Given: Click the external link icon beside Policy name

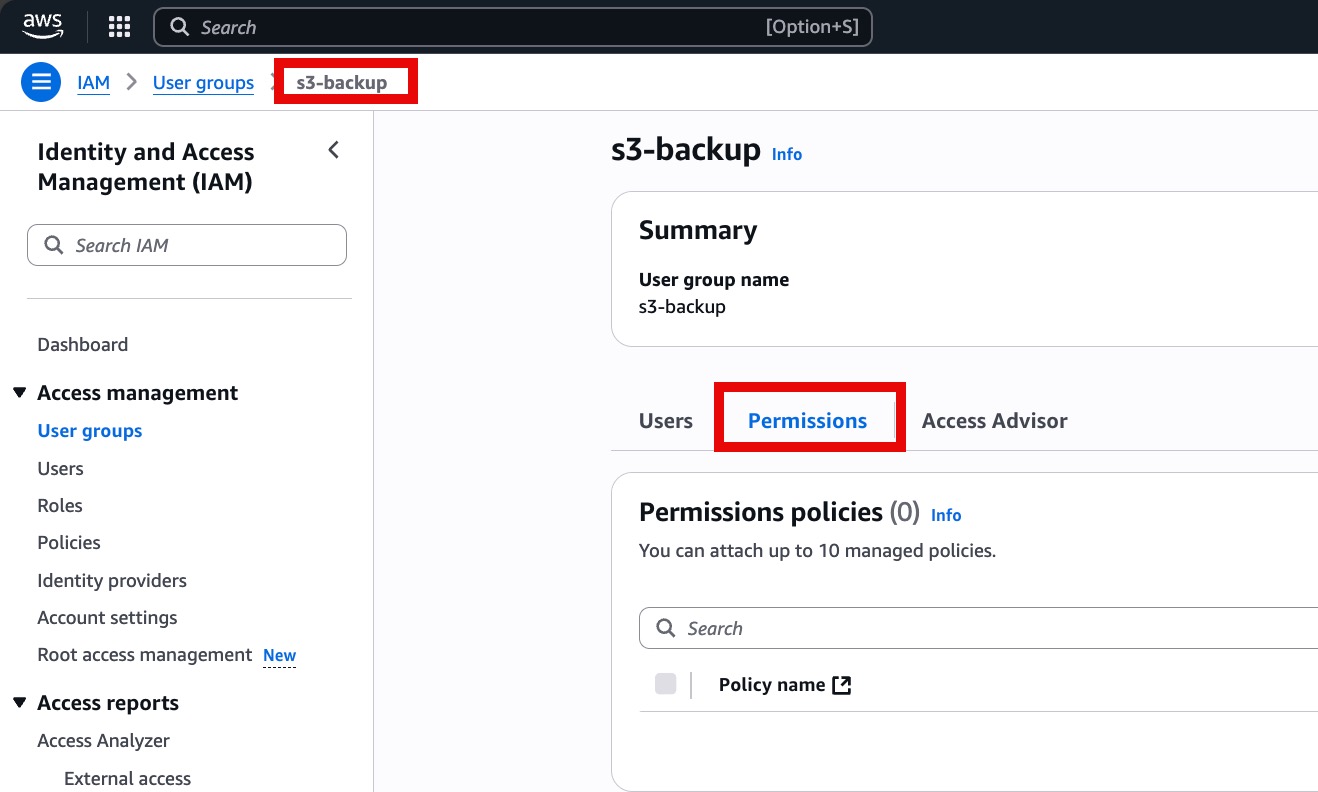Looking at the screenshot, I should coord(842,685).
